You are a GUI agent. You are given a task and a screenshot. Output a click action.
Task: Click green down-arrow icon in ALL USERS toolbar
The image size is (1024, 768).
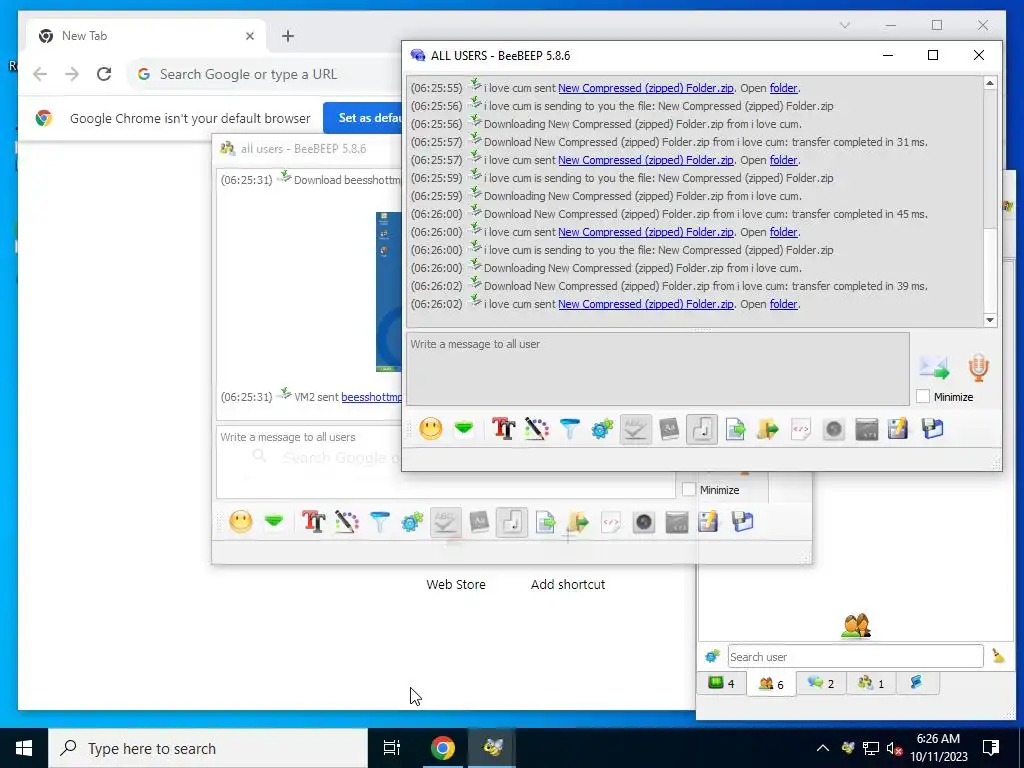coord(464,429)
